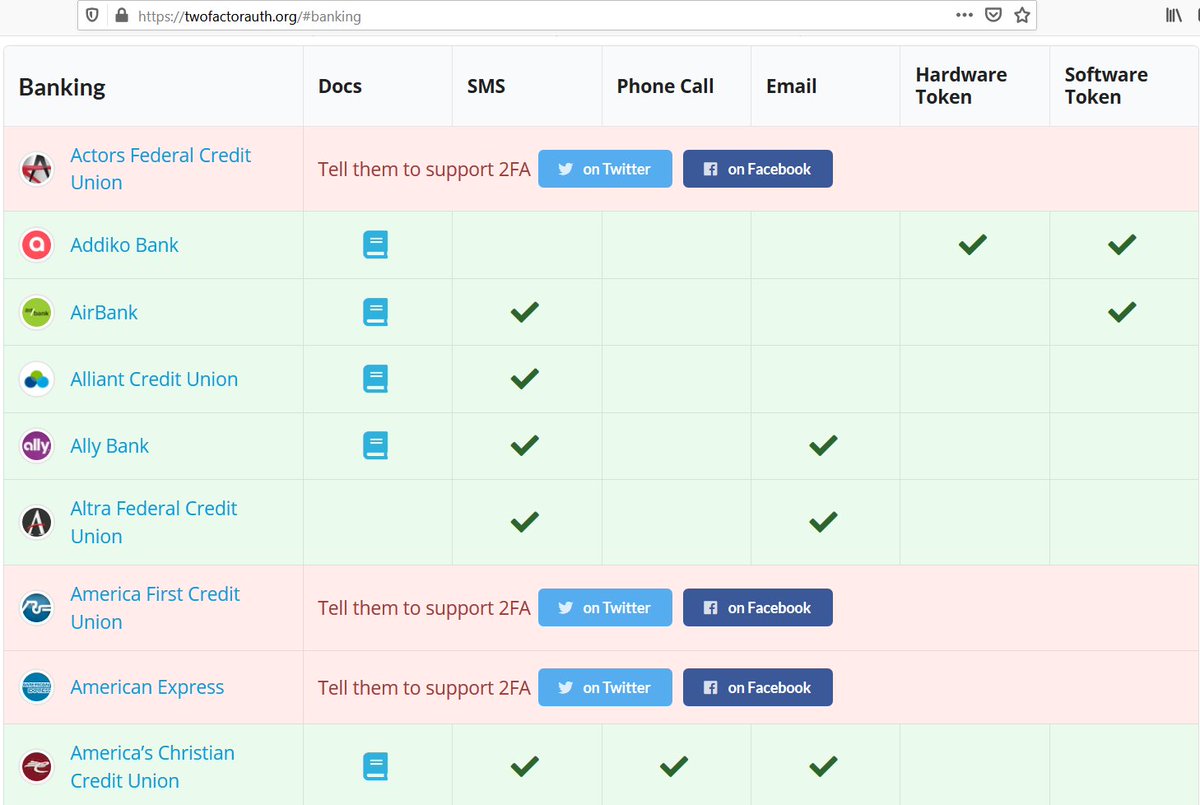Image resolution: width=1200 pixels, height=805 pixels.
Task: Click America's Christian Credit Union Email checkmark
Action: click(823, 766)
